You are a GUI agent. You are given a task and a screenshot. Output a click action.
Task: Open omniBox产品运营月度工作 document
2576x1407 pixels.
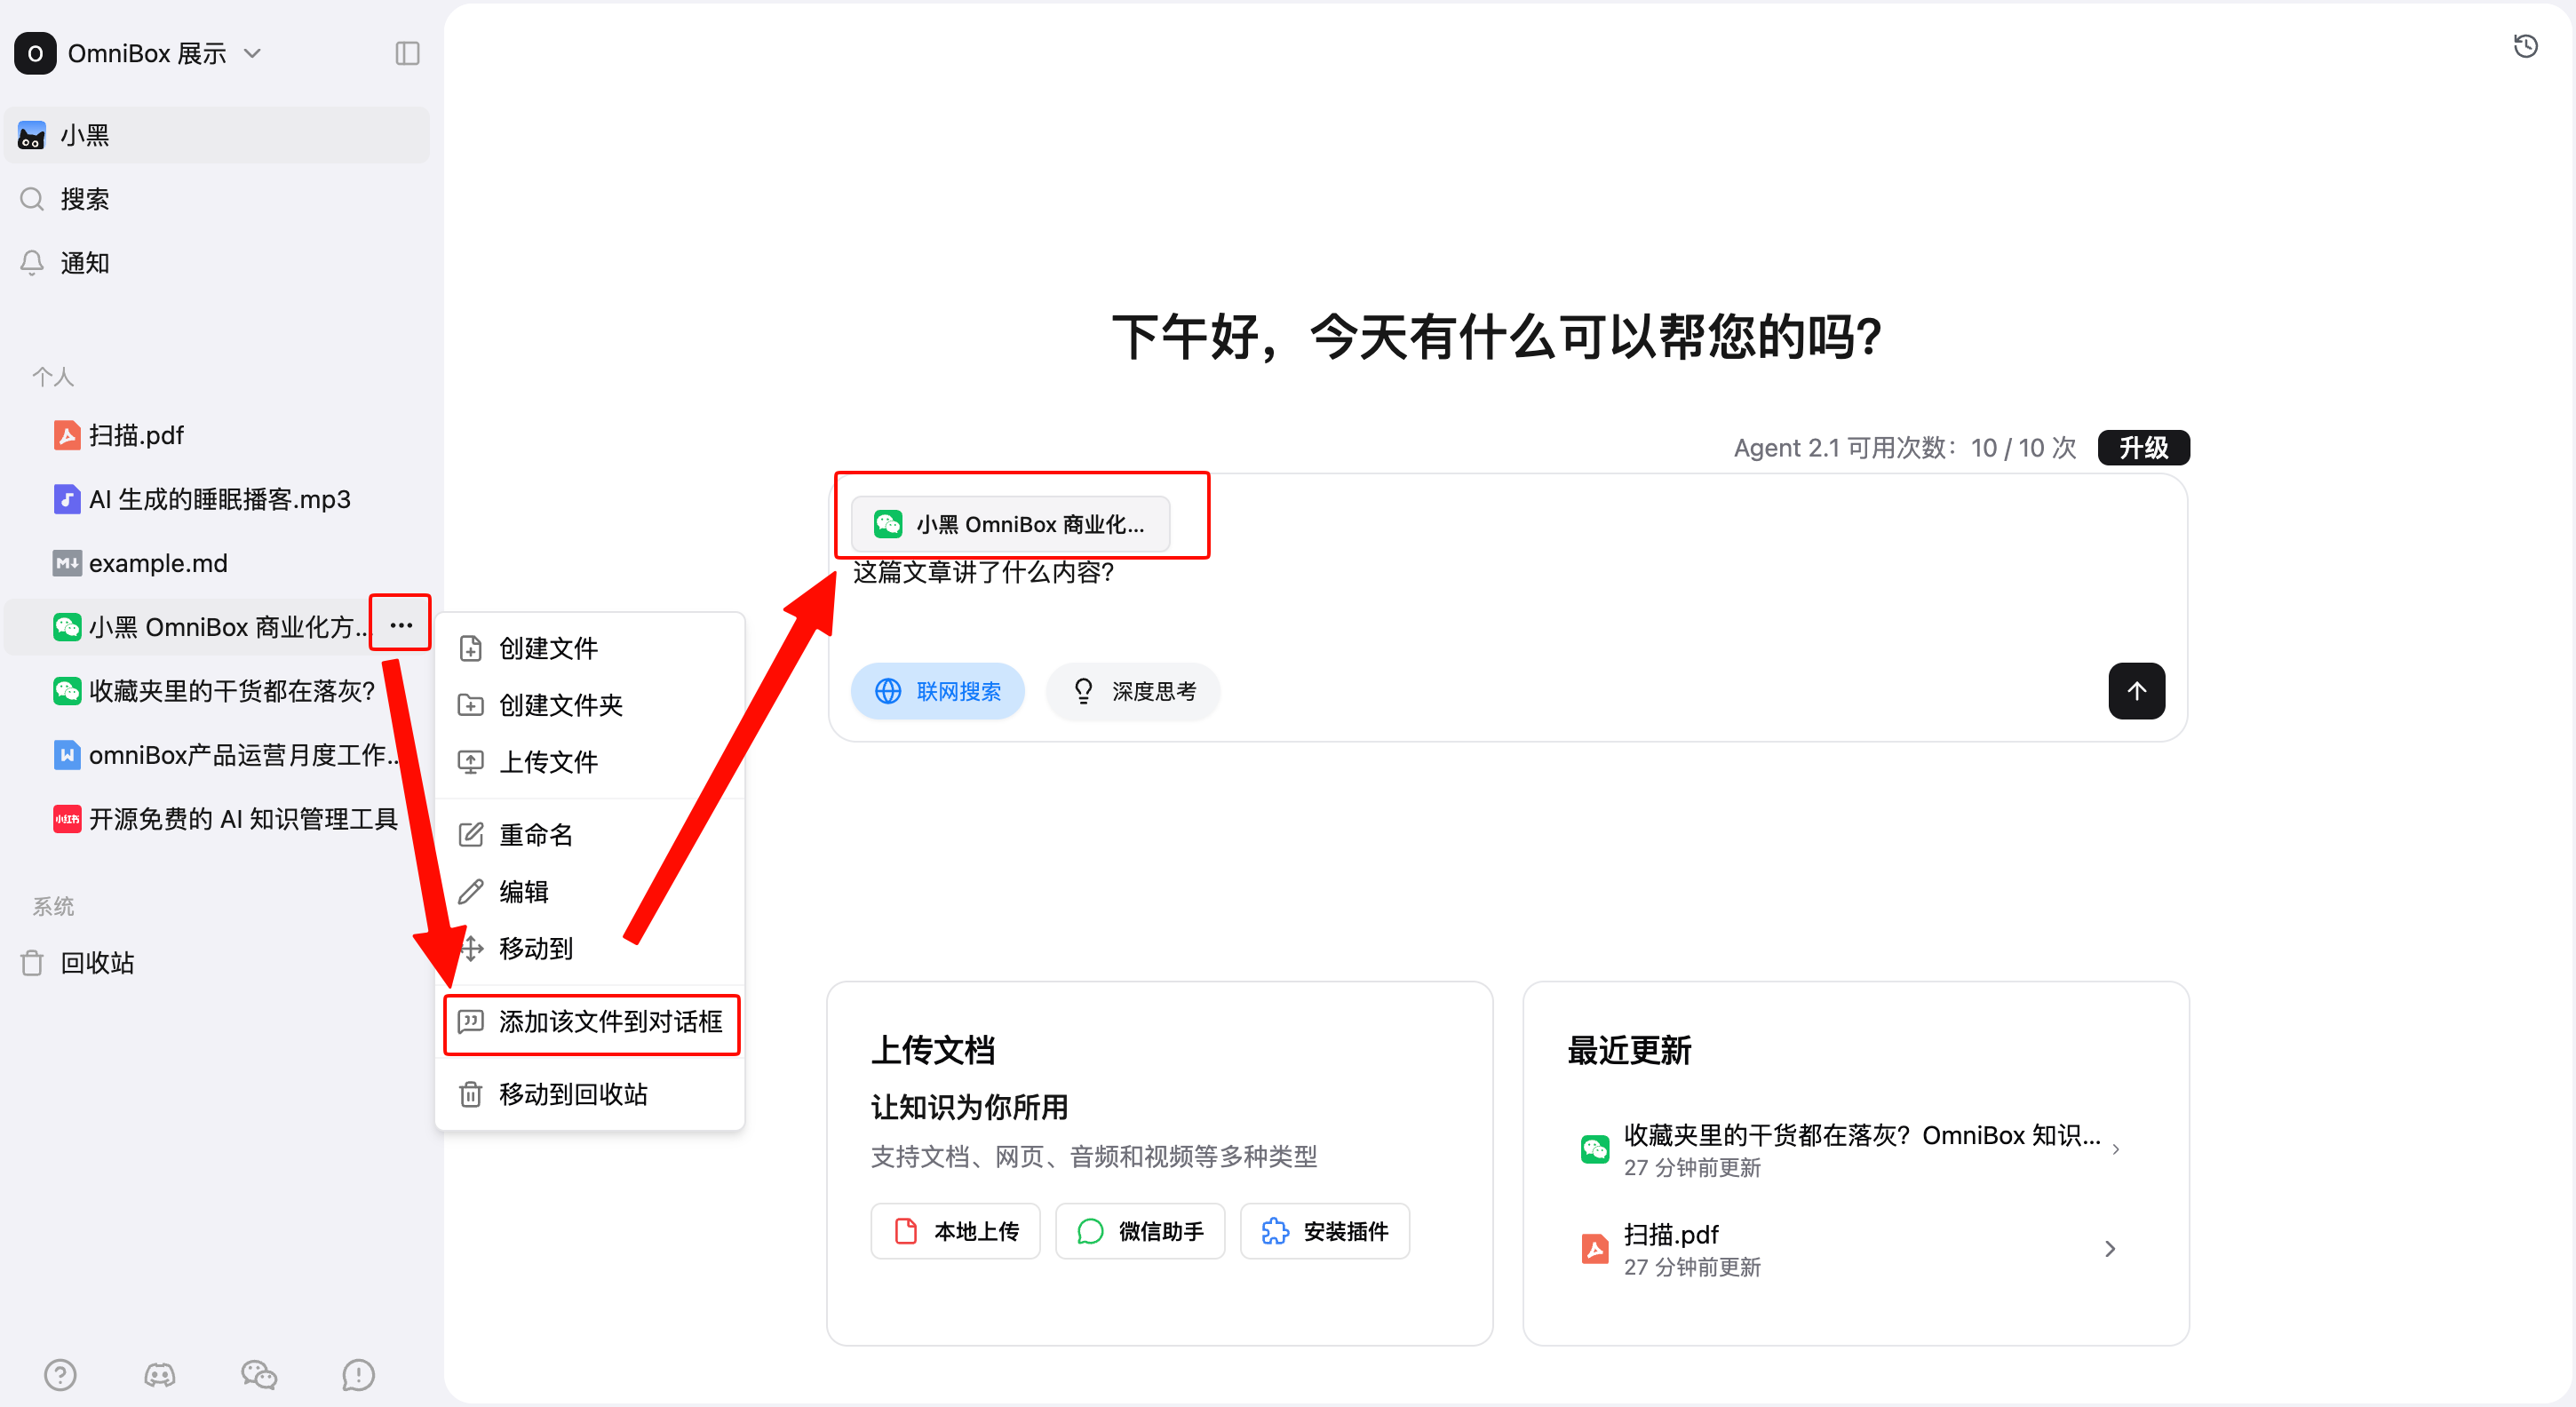click(x=217, y=755)
